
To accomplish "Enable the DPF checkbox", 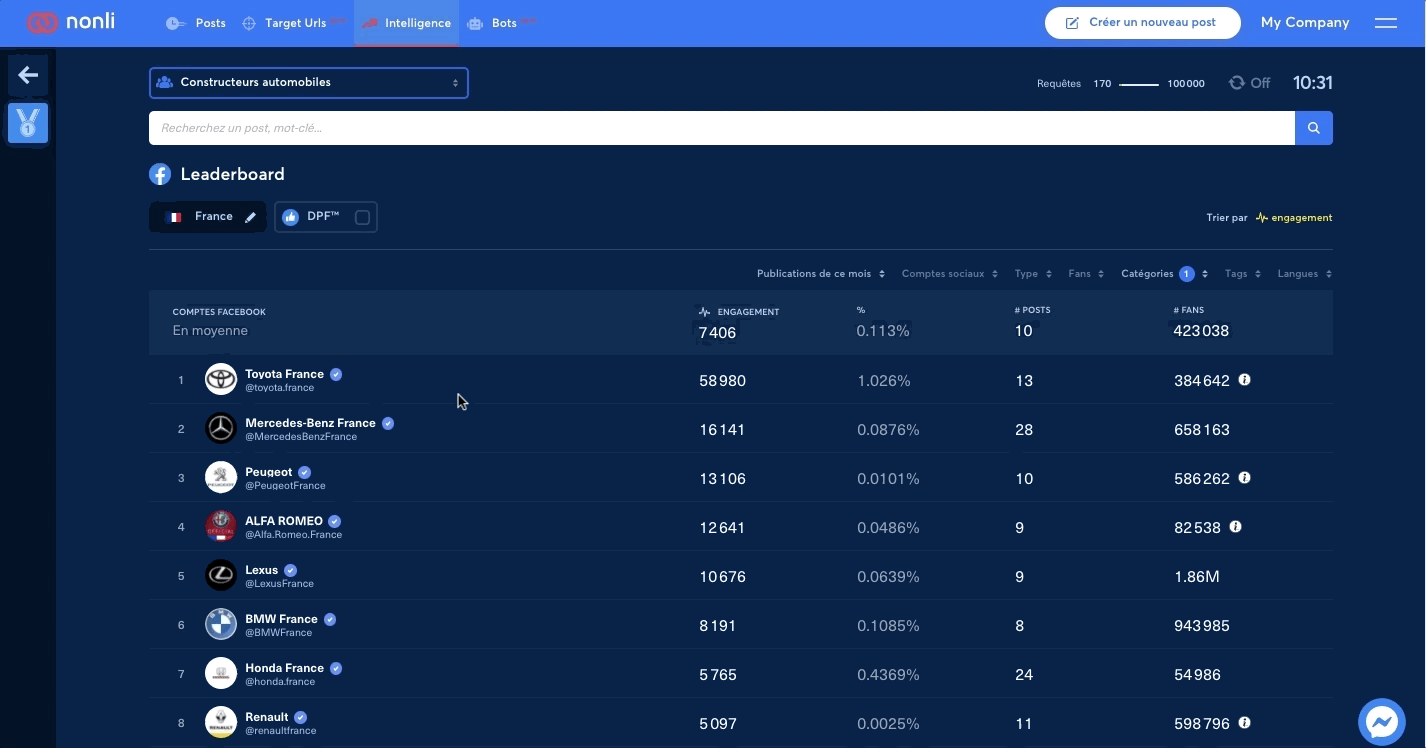I will [x=362, y=217].
